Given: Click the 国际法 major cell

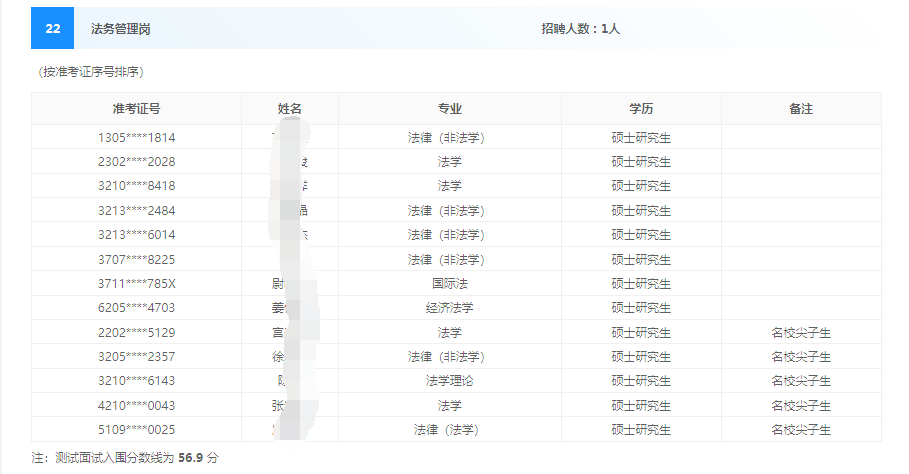Looking at the screenshot, I should [x=449, y=283].
